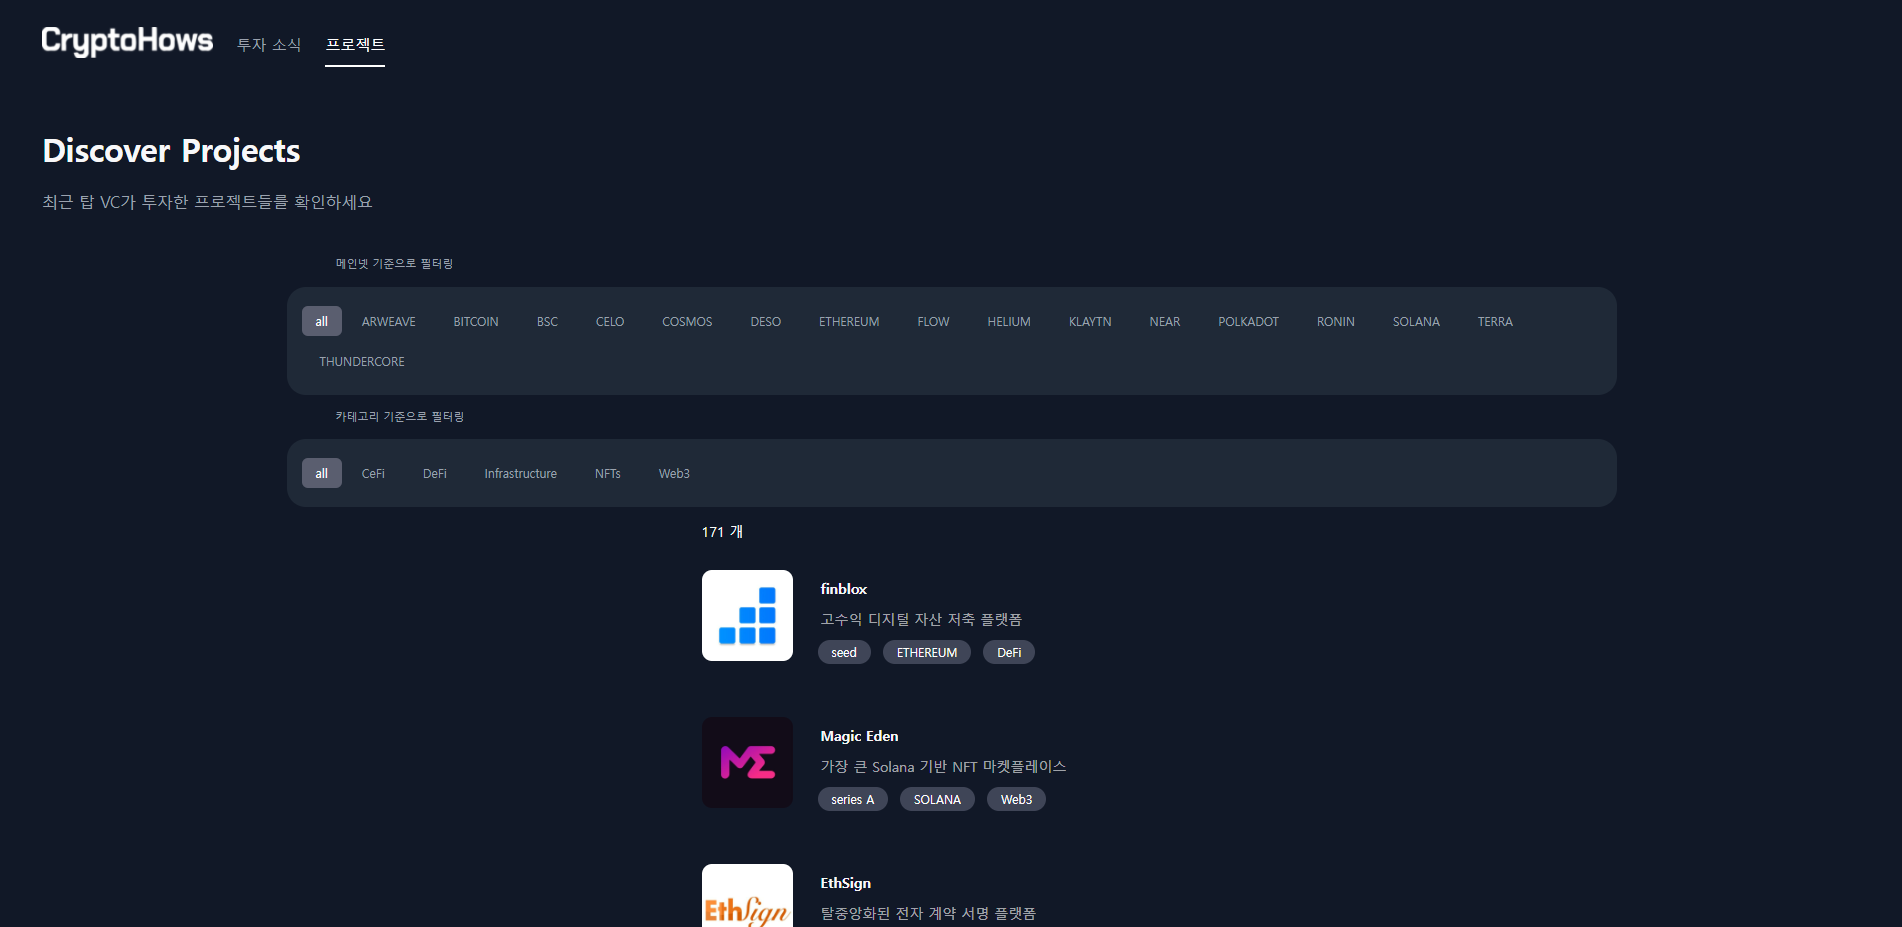Filter by DeFi category
Viewport: 1902px width, 927px height.
pos(435,473)
